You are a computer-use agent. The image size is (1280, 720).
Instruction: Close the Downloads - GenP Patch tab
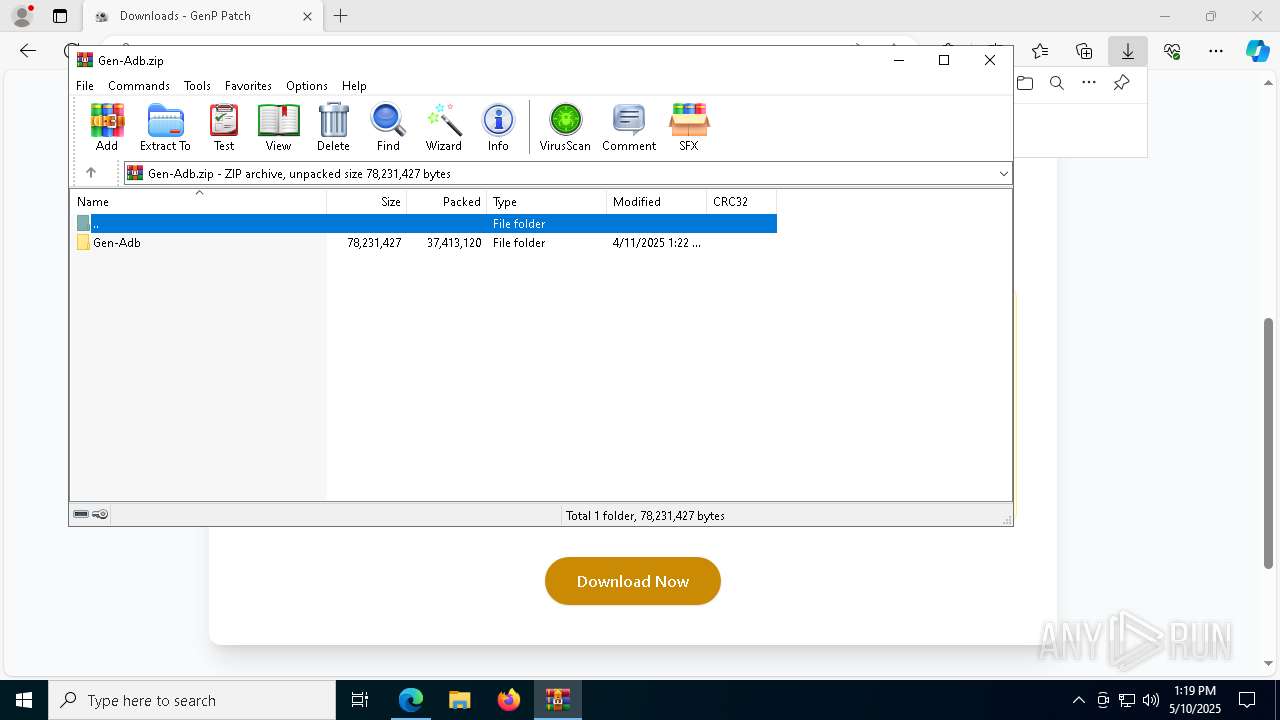307,16
